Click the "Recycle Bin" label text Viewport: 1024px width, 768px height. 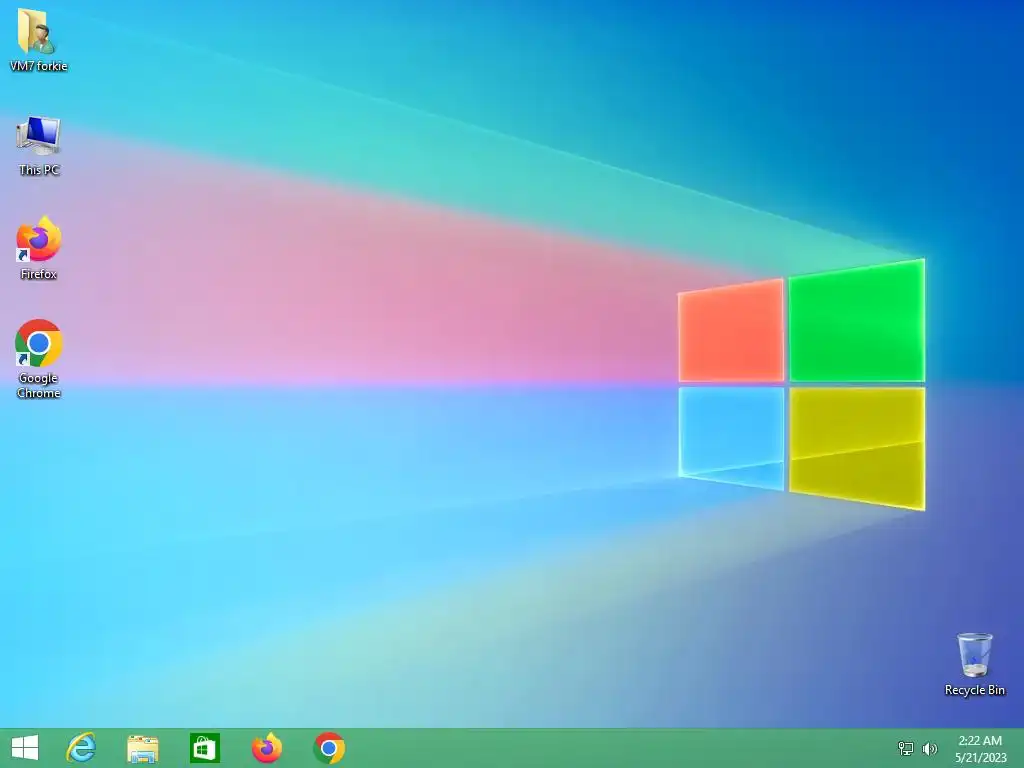pyautogui.click(x=974, y=690)
